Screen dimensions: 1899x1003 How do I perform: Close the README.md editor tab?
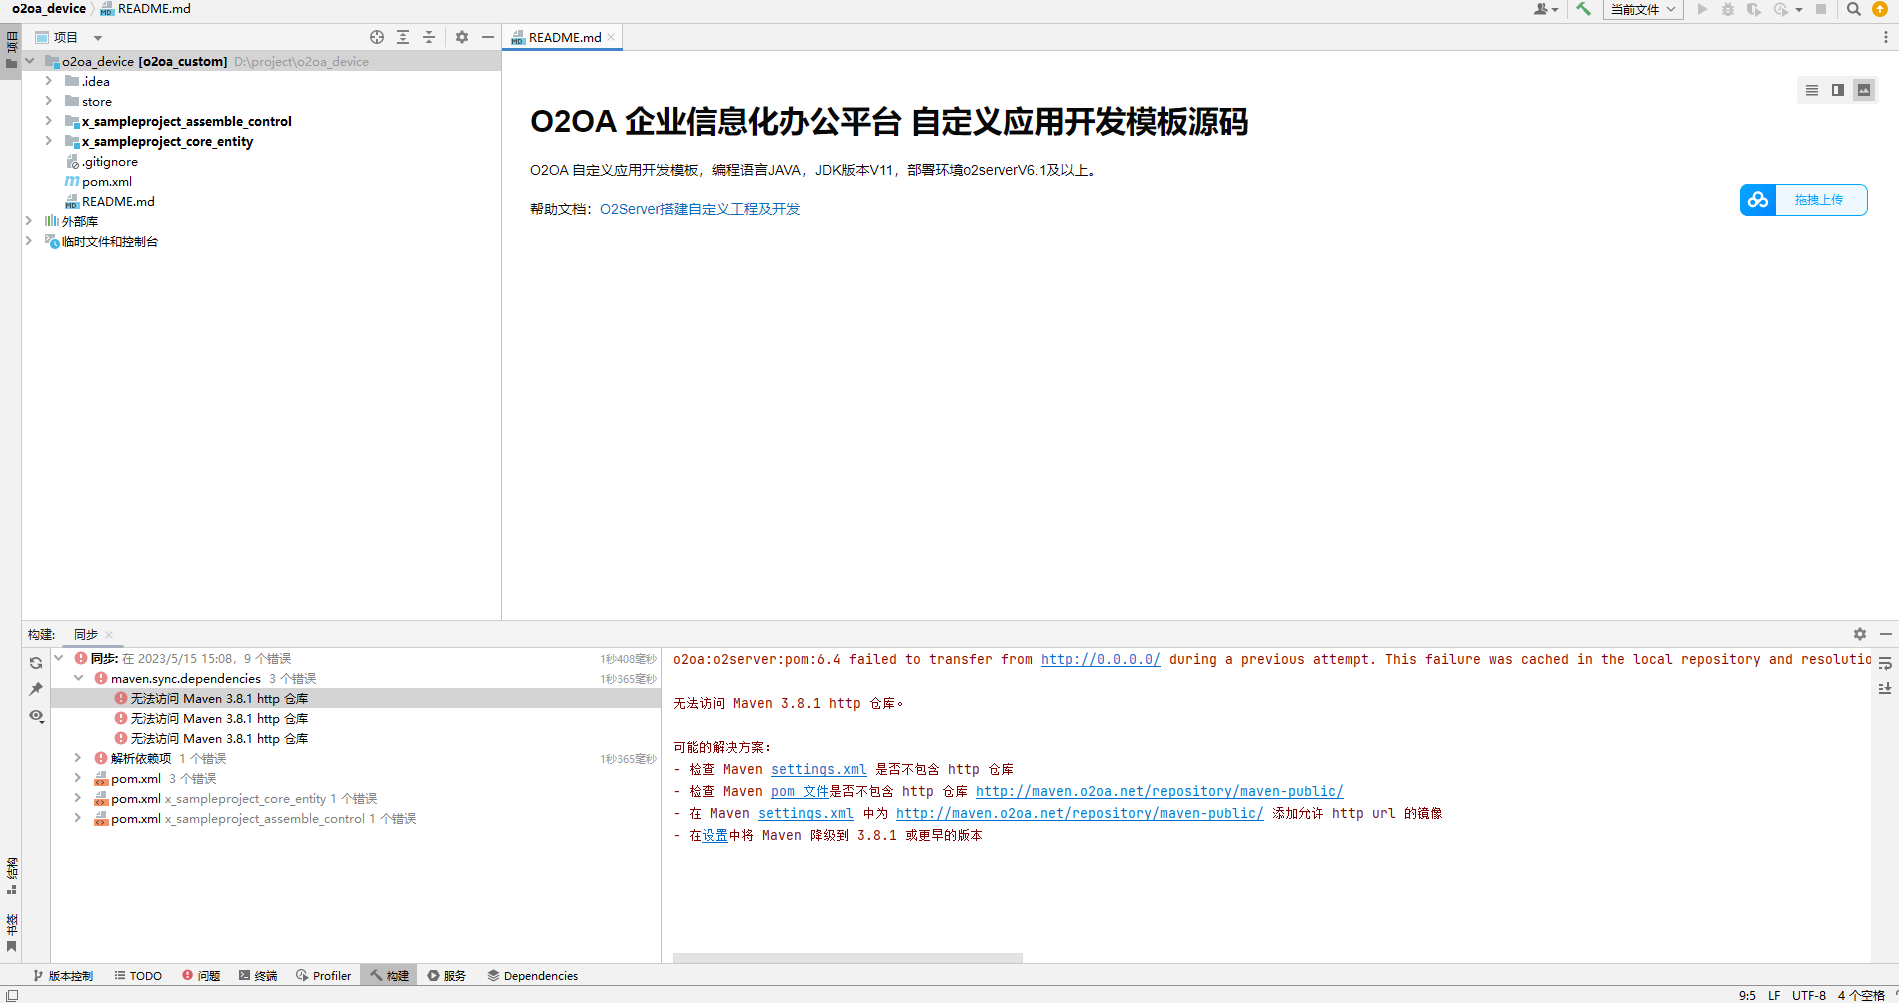(x=611, y=38)
